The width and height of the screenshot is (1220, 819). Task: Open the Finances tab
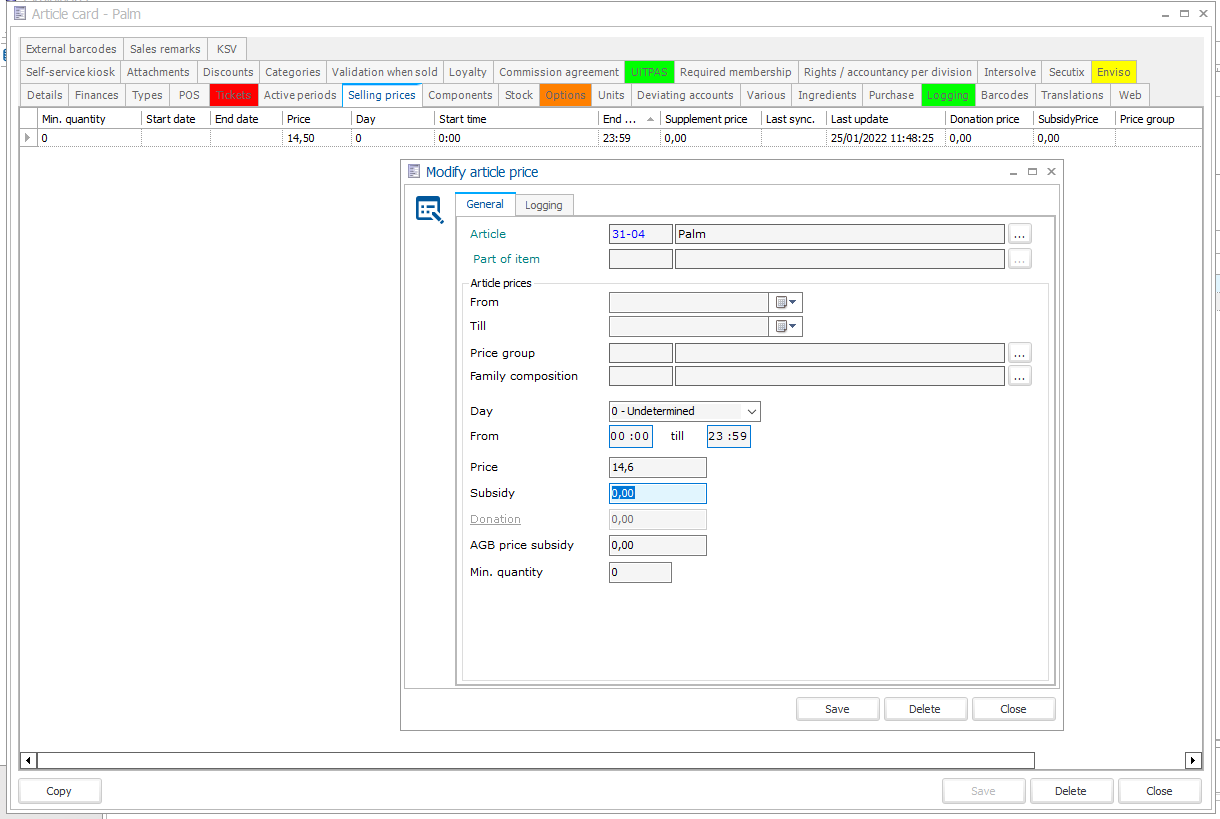pyautogui.click(x=97, y=95)
